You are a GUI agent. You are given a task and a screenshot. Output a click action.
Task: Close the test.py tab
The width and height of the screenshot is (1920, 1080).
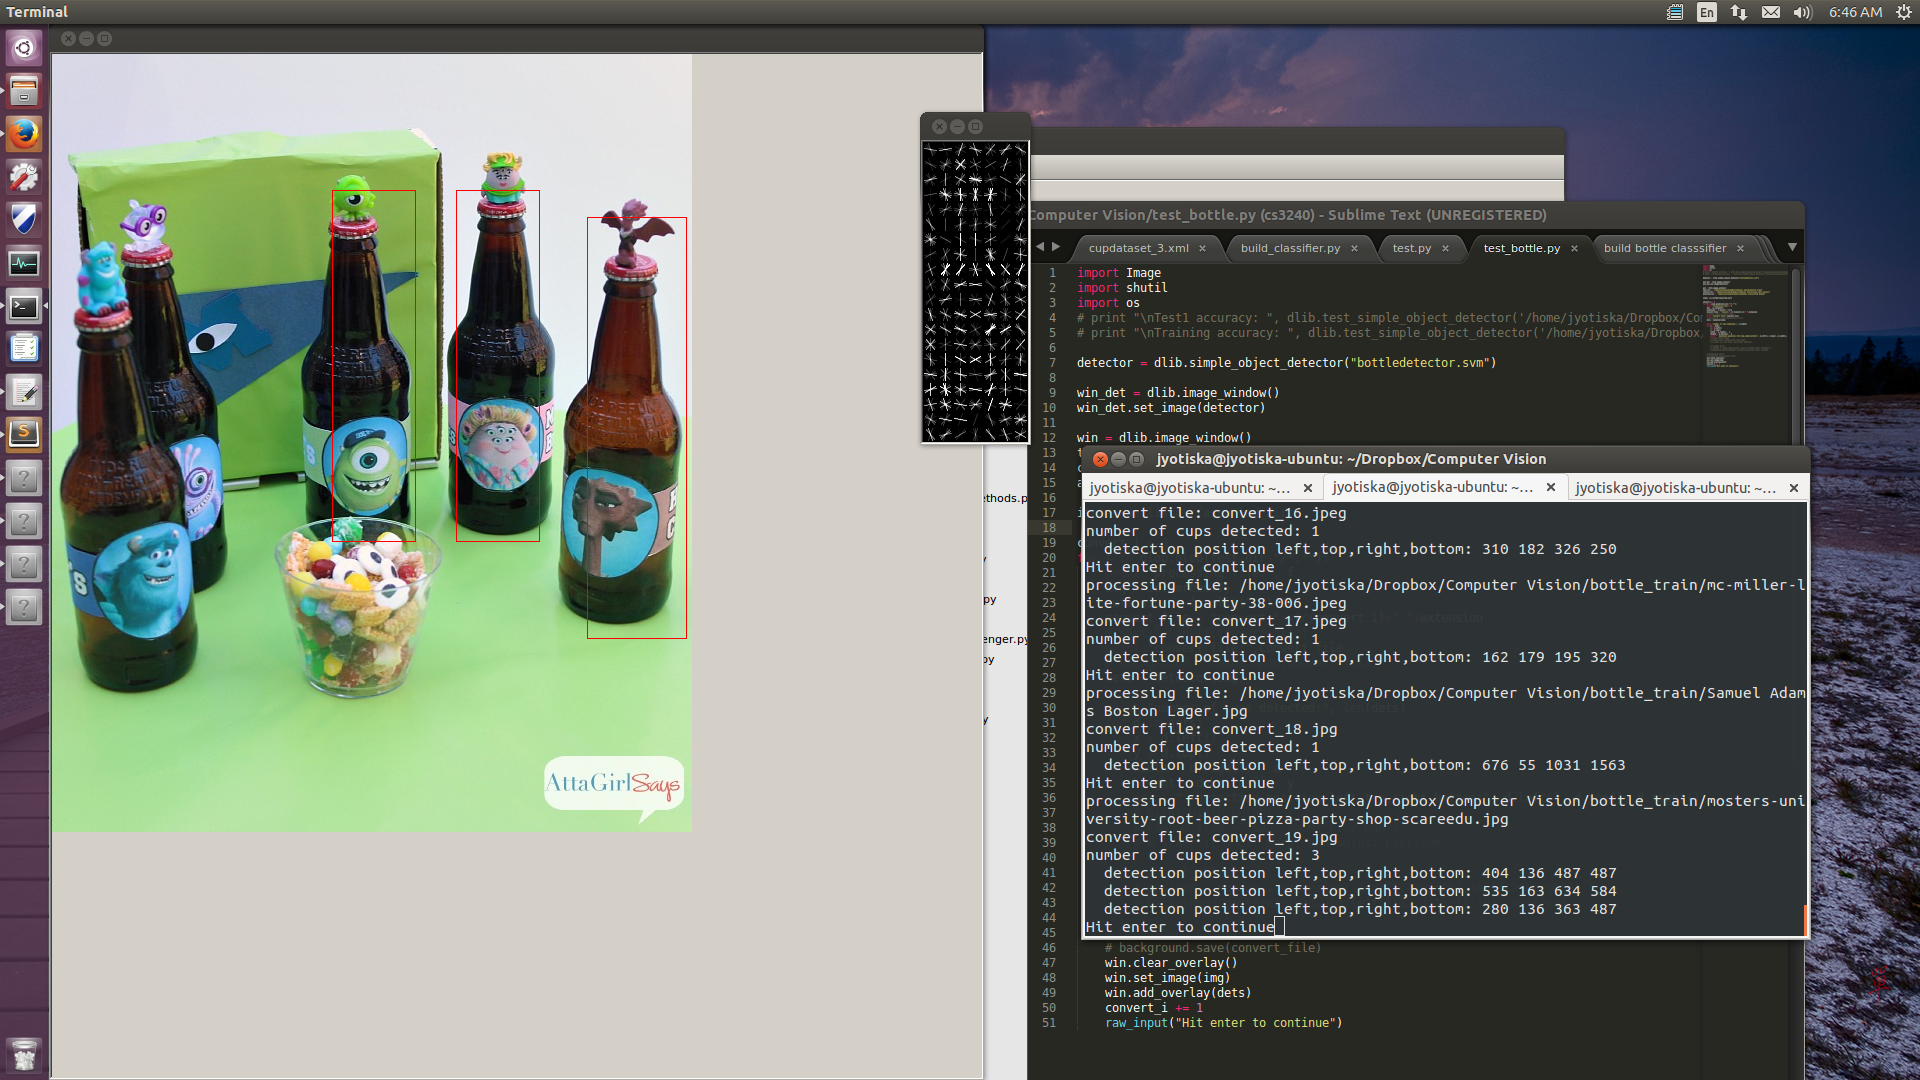point(1445,248)
